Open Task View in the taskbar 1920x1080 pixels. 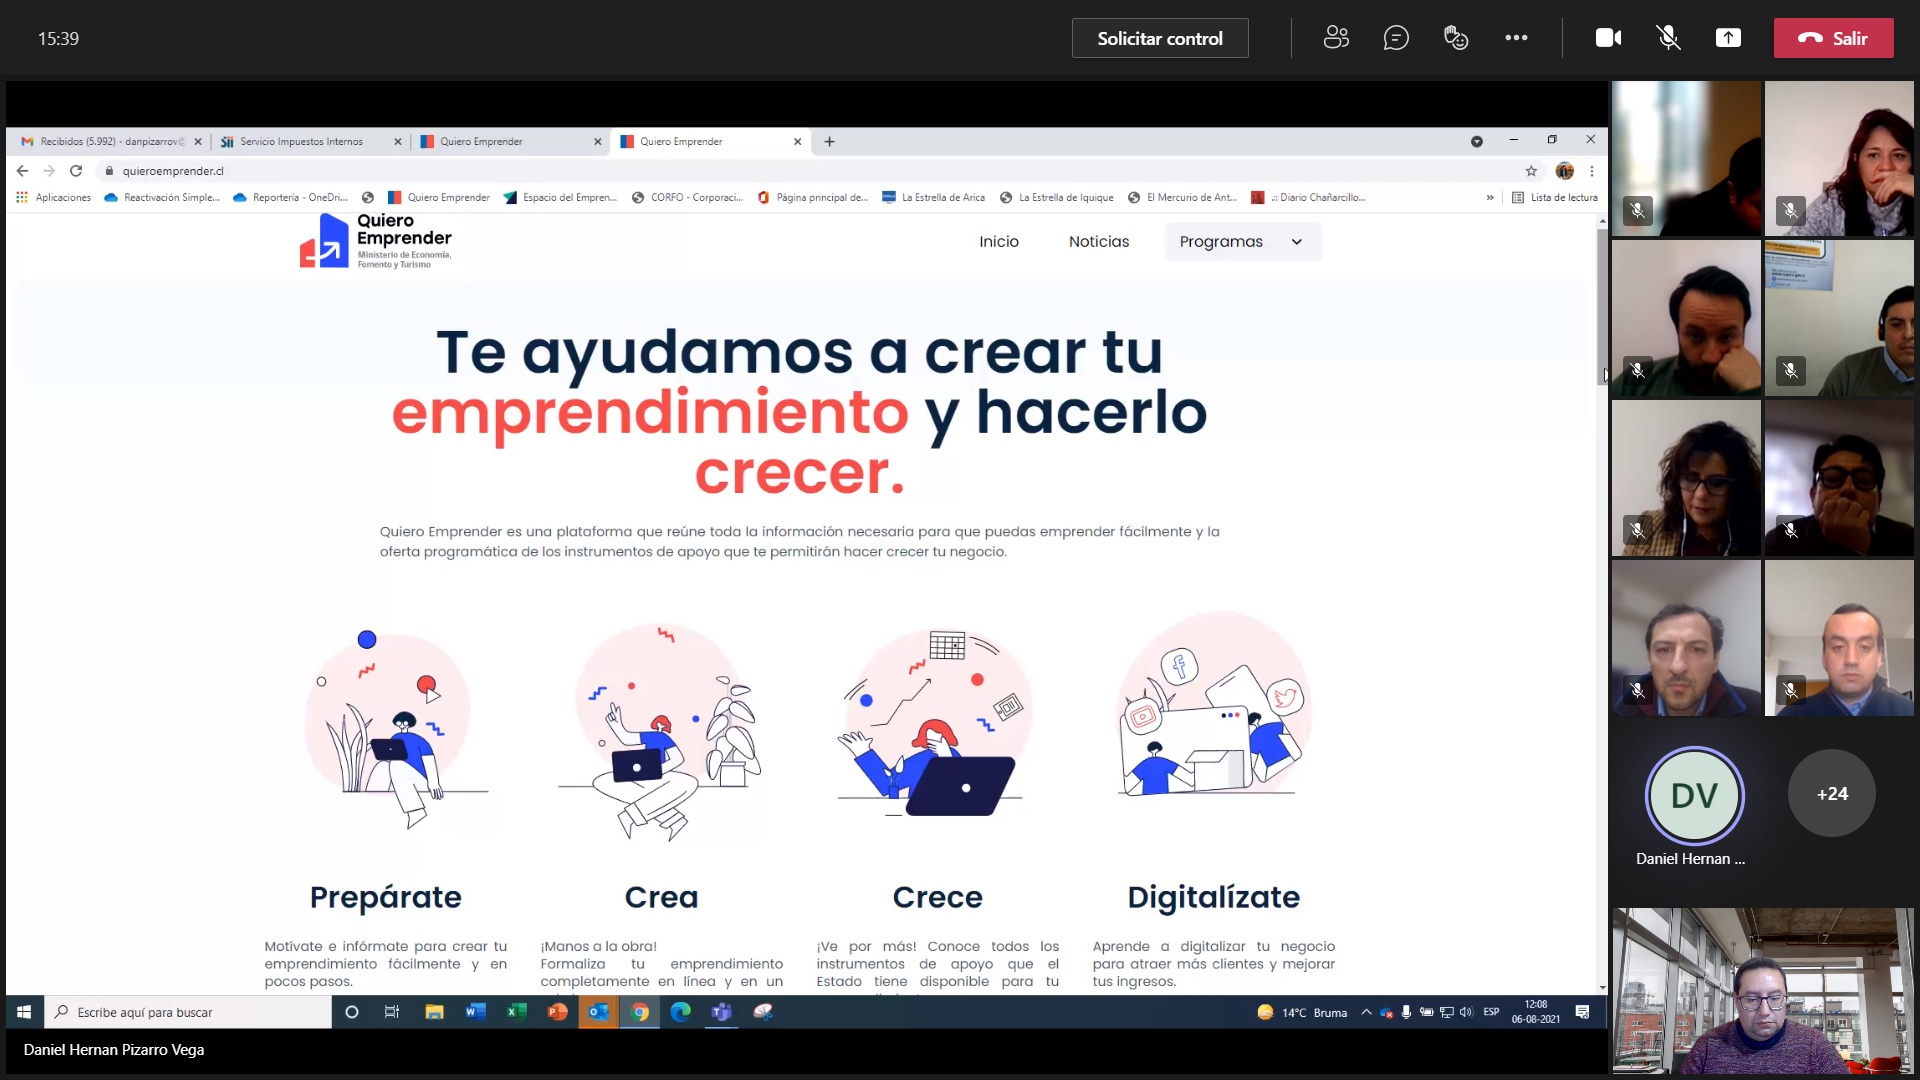(392, 1012)
